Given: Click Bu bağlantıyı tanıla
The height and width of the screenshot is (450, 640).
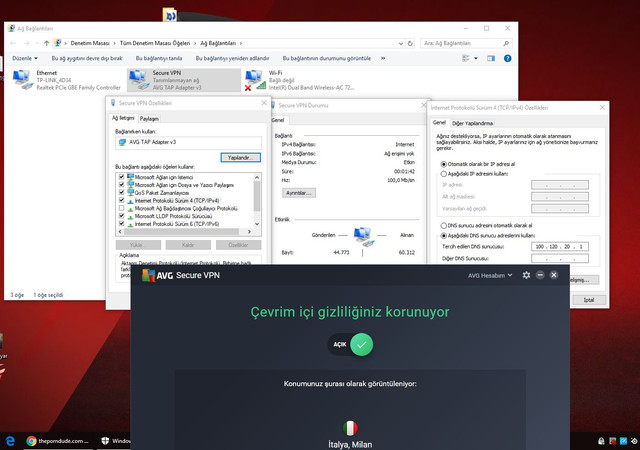Looking at the screenshot, I should coord(159,58).
